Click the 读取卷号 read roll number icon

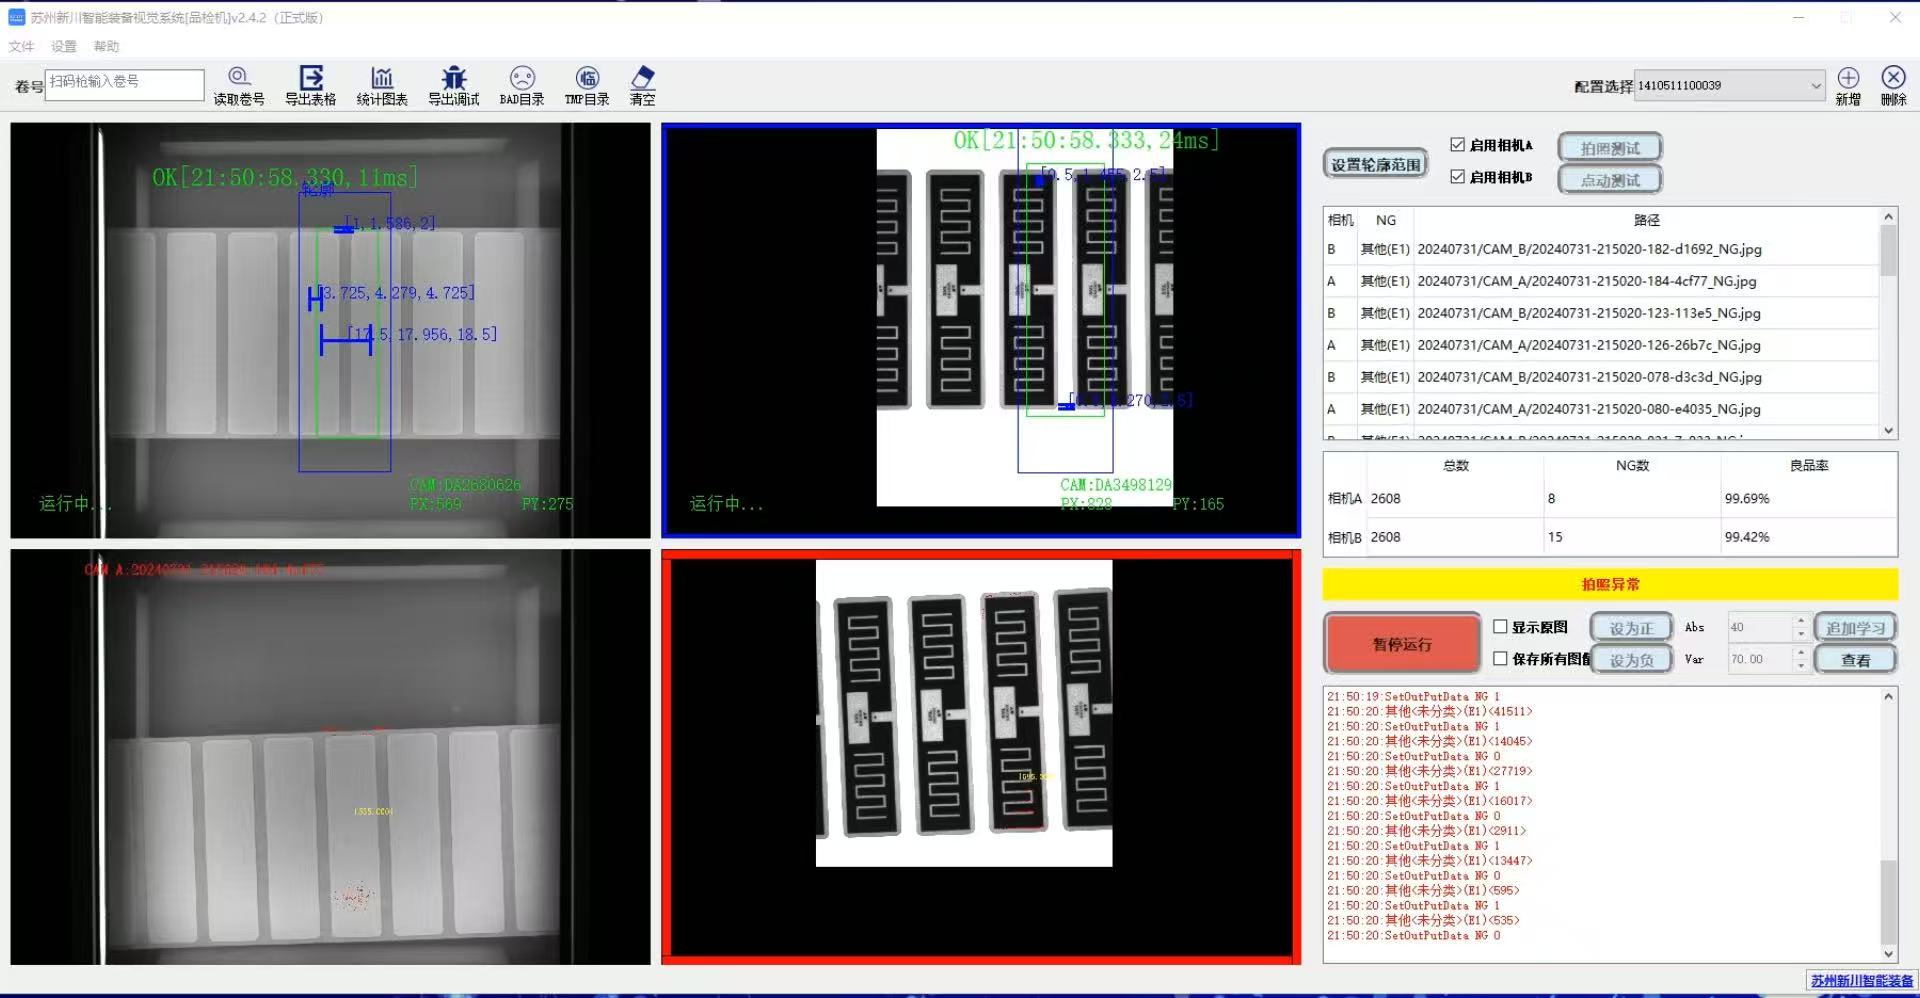238,78
